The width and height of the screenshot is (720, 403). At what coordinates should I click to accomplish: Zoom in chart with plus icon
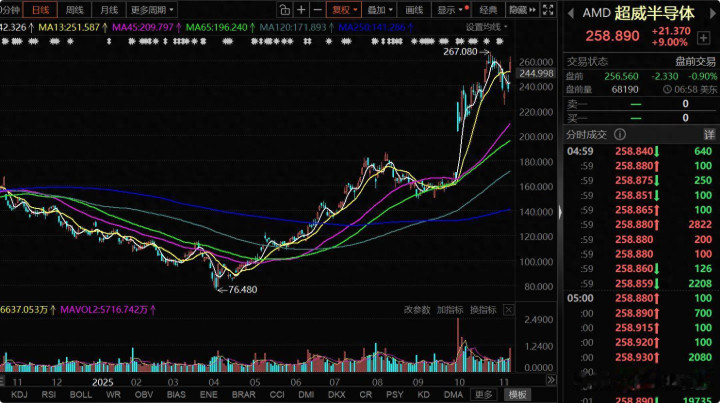click(301, 10)
